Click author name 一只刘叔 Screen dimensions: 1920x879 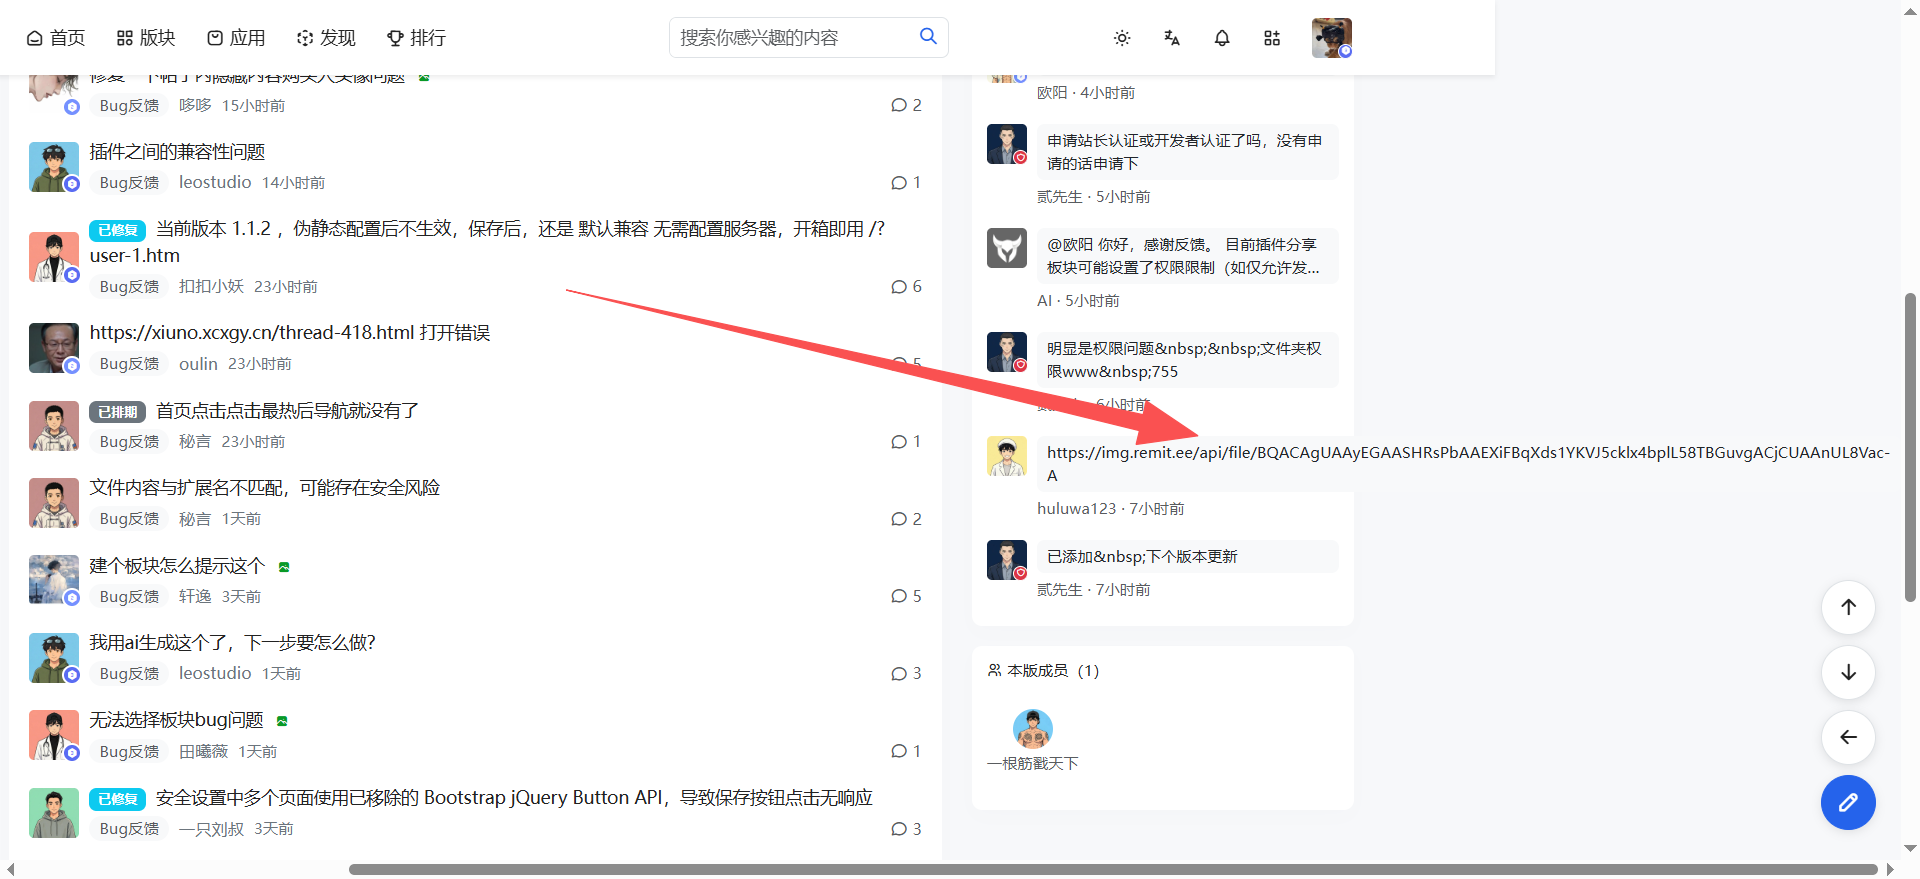pos(211,829)
